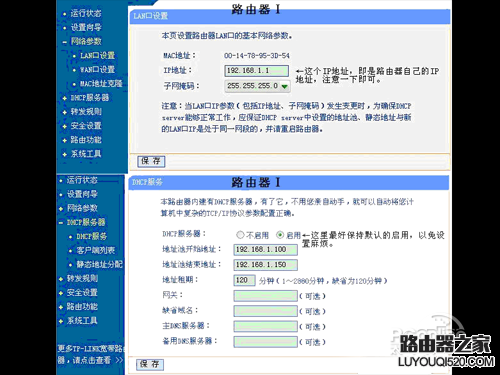Open 设置向导 in the upper sidebar
500x375 pixels.
click(x=86, y=27)
